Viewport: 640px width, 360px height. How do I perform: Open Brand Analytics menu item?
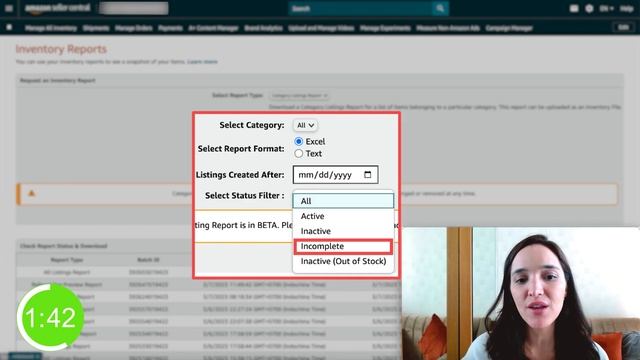263,28
